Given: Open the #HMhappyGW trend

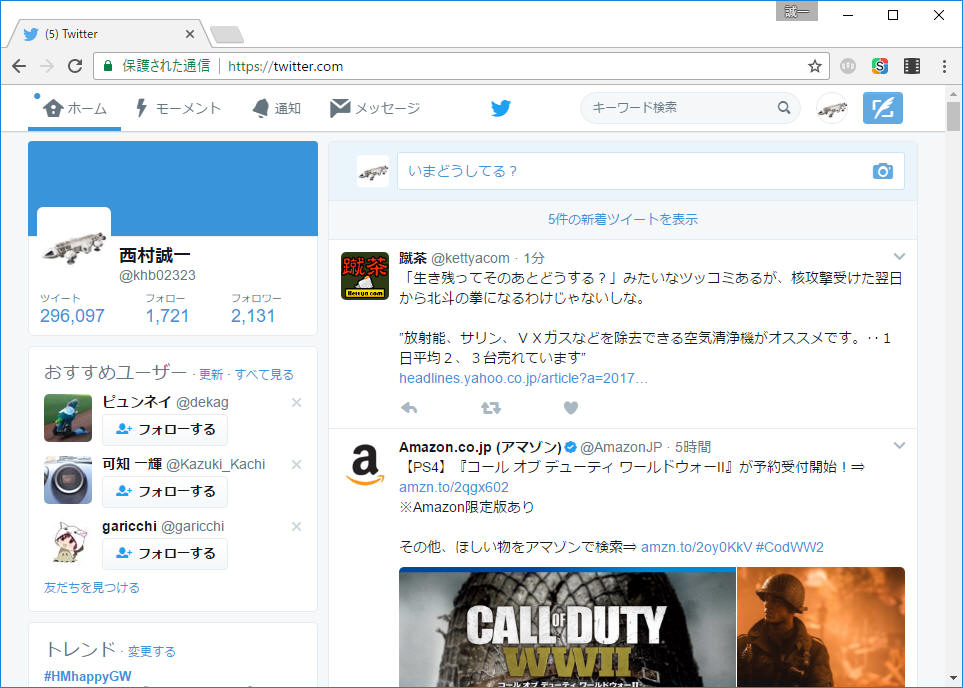Looking at the screenshot, I should [x=88, y=676].
